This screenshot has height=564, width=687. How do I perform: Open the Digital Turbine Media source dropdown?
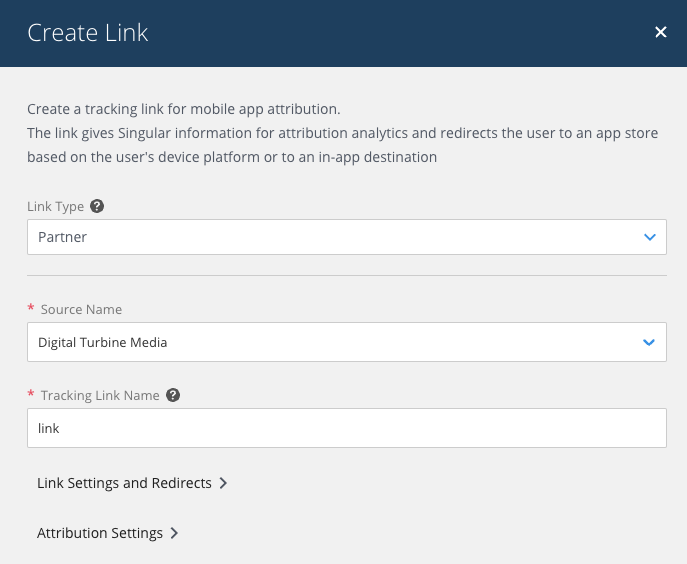coord(347,342)
